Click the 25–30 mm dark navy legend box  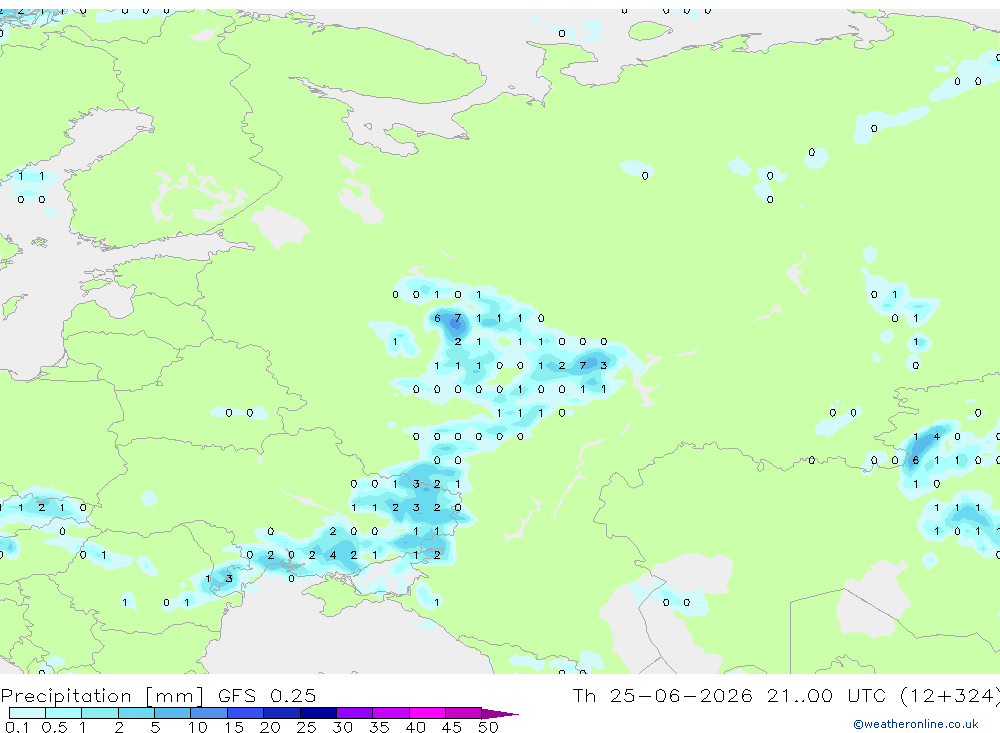(x=318, y=713)
